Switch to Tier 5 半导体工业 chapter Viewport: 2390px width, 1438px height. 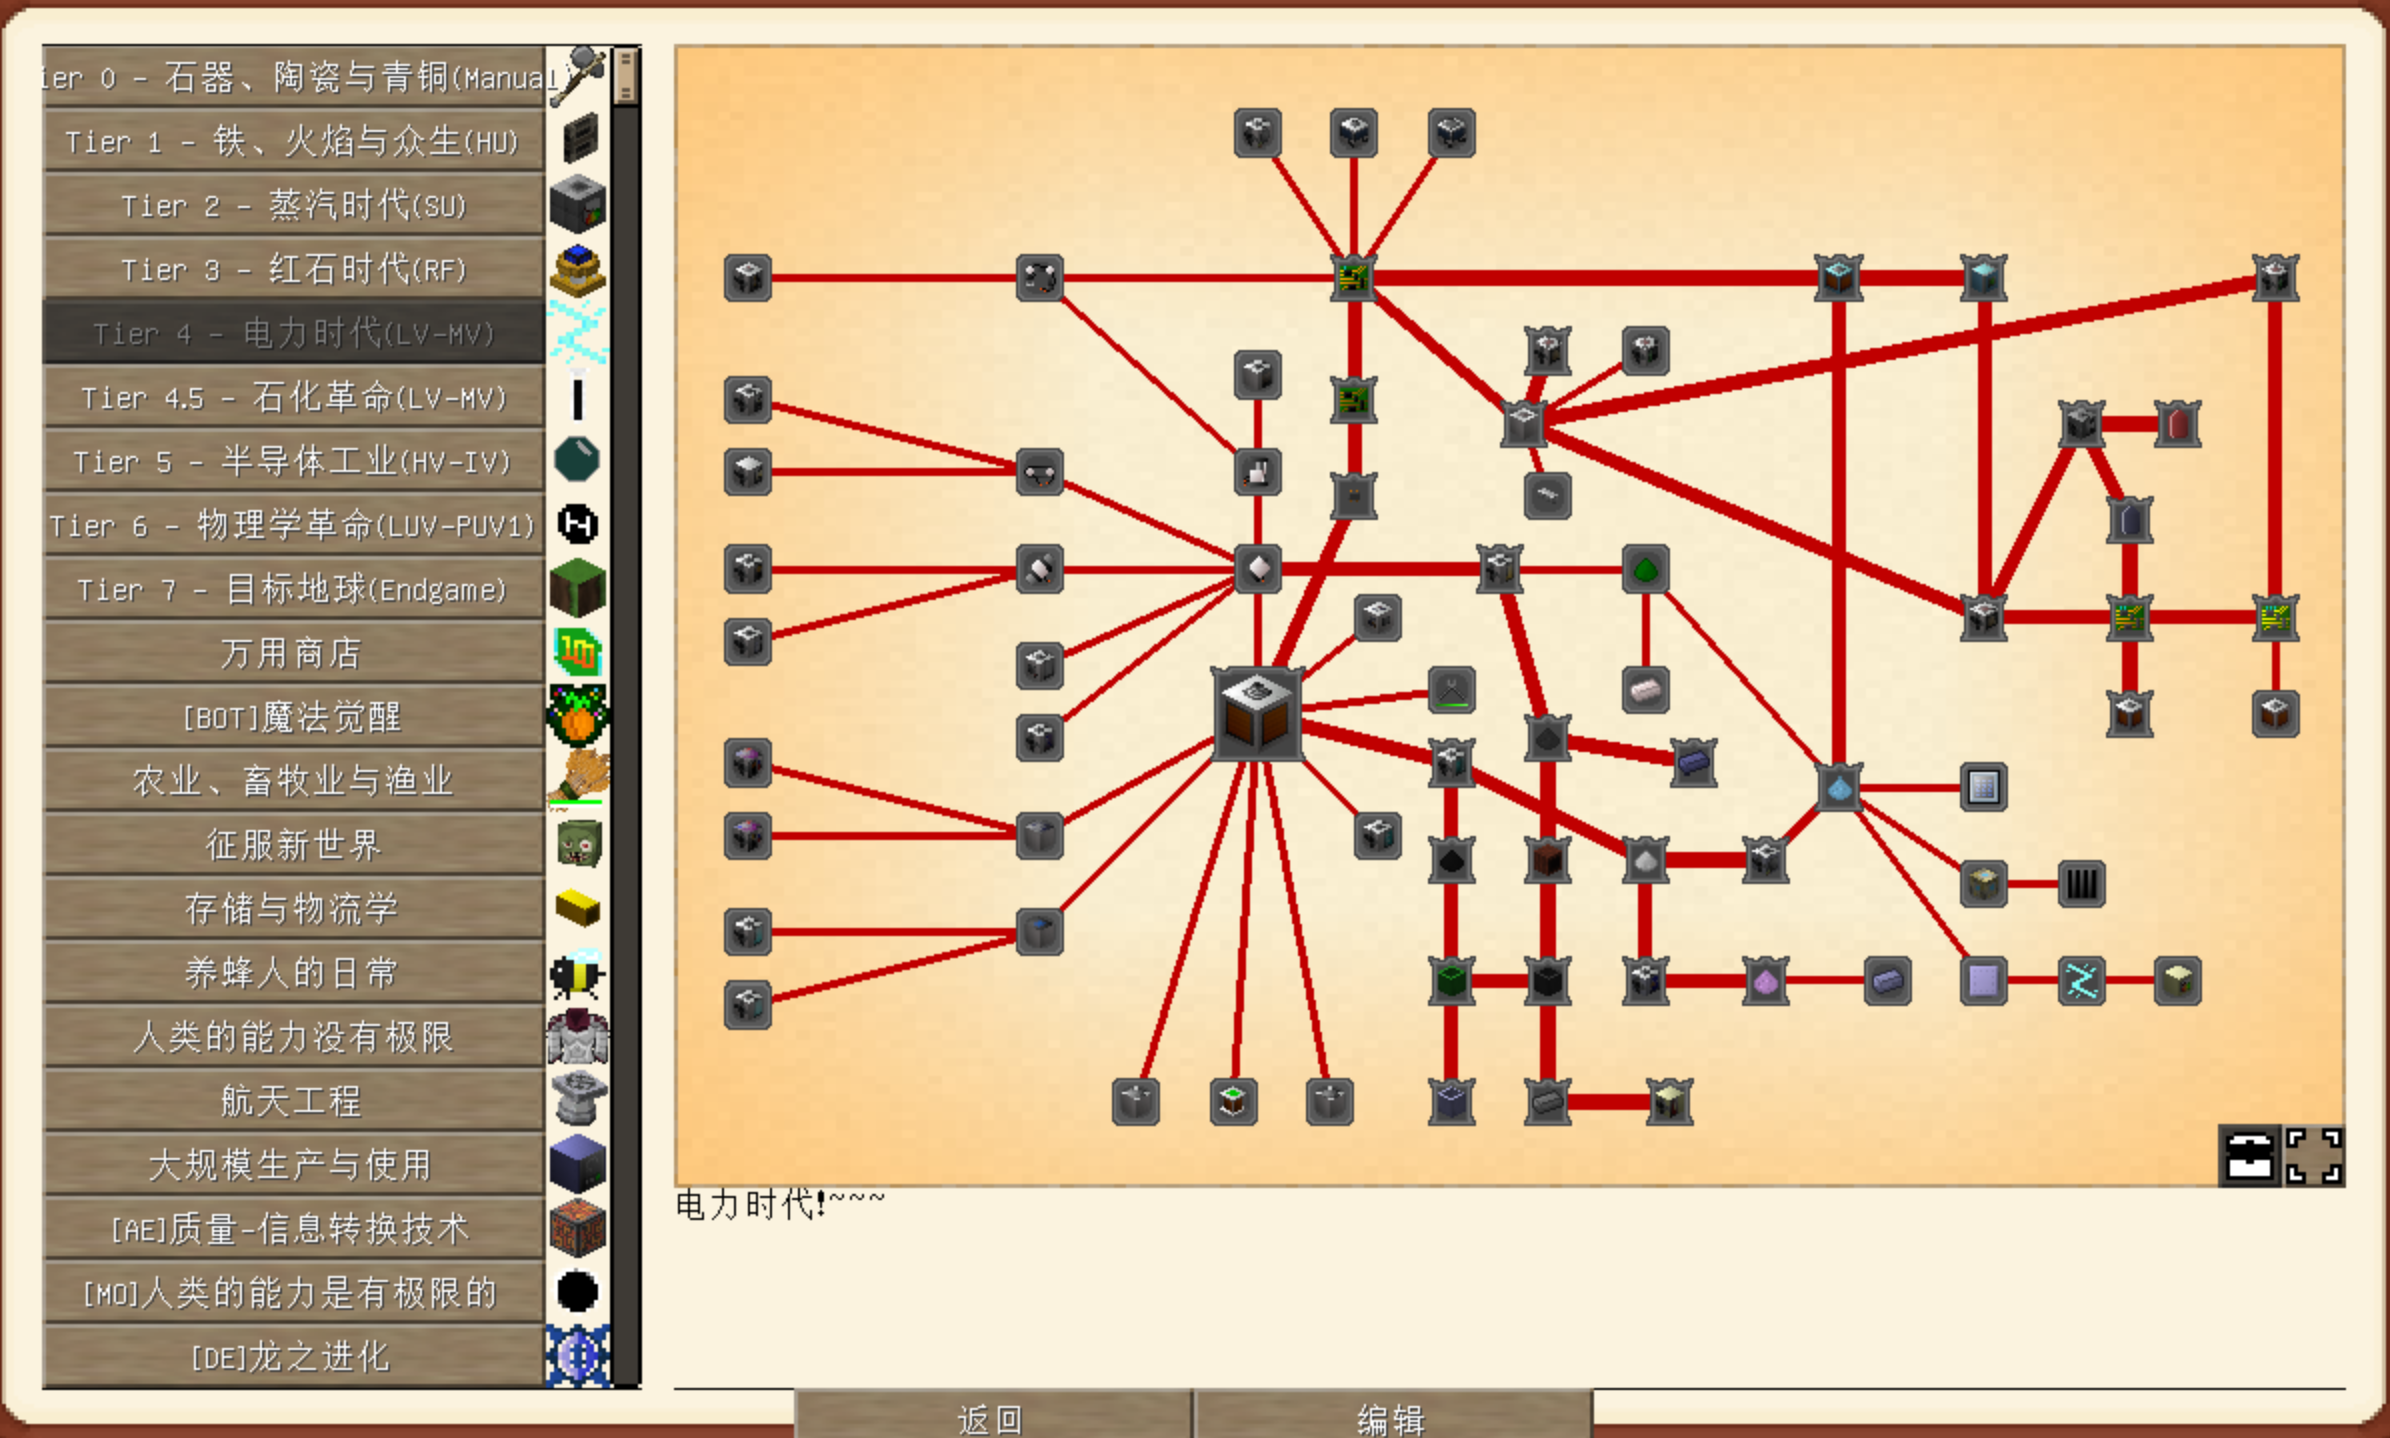pyautogui.click(x=293, y=461)
